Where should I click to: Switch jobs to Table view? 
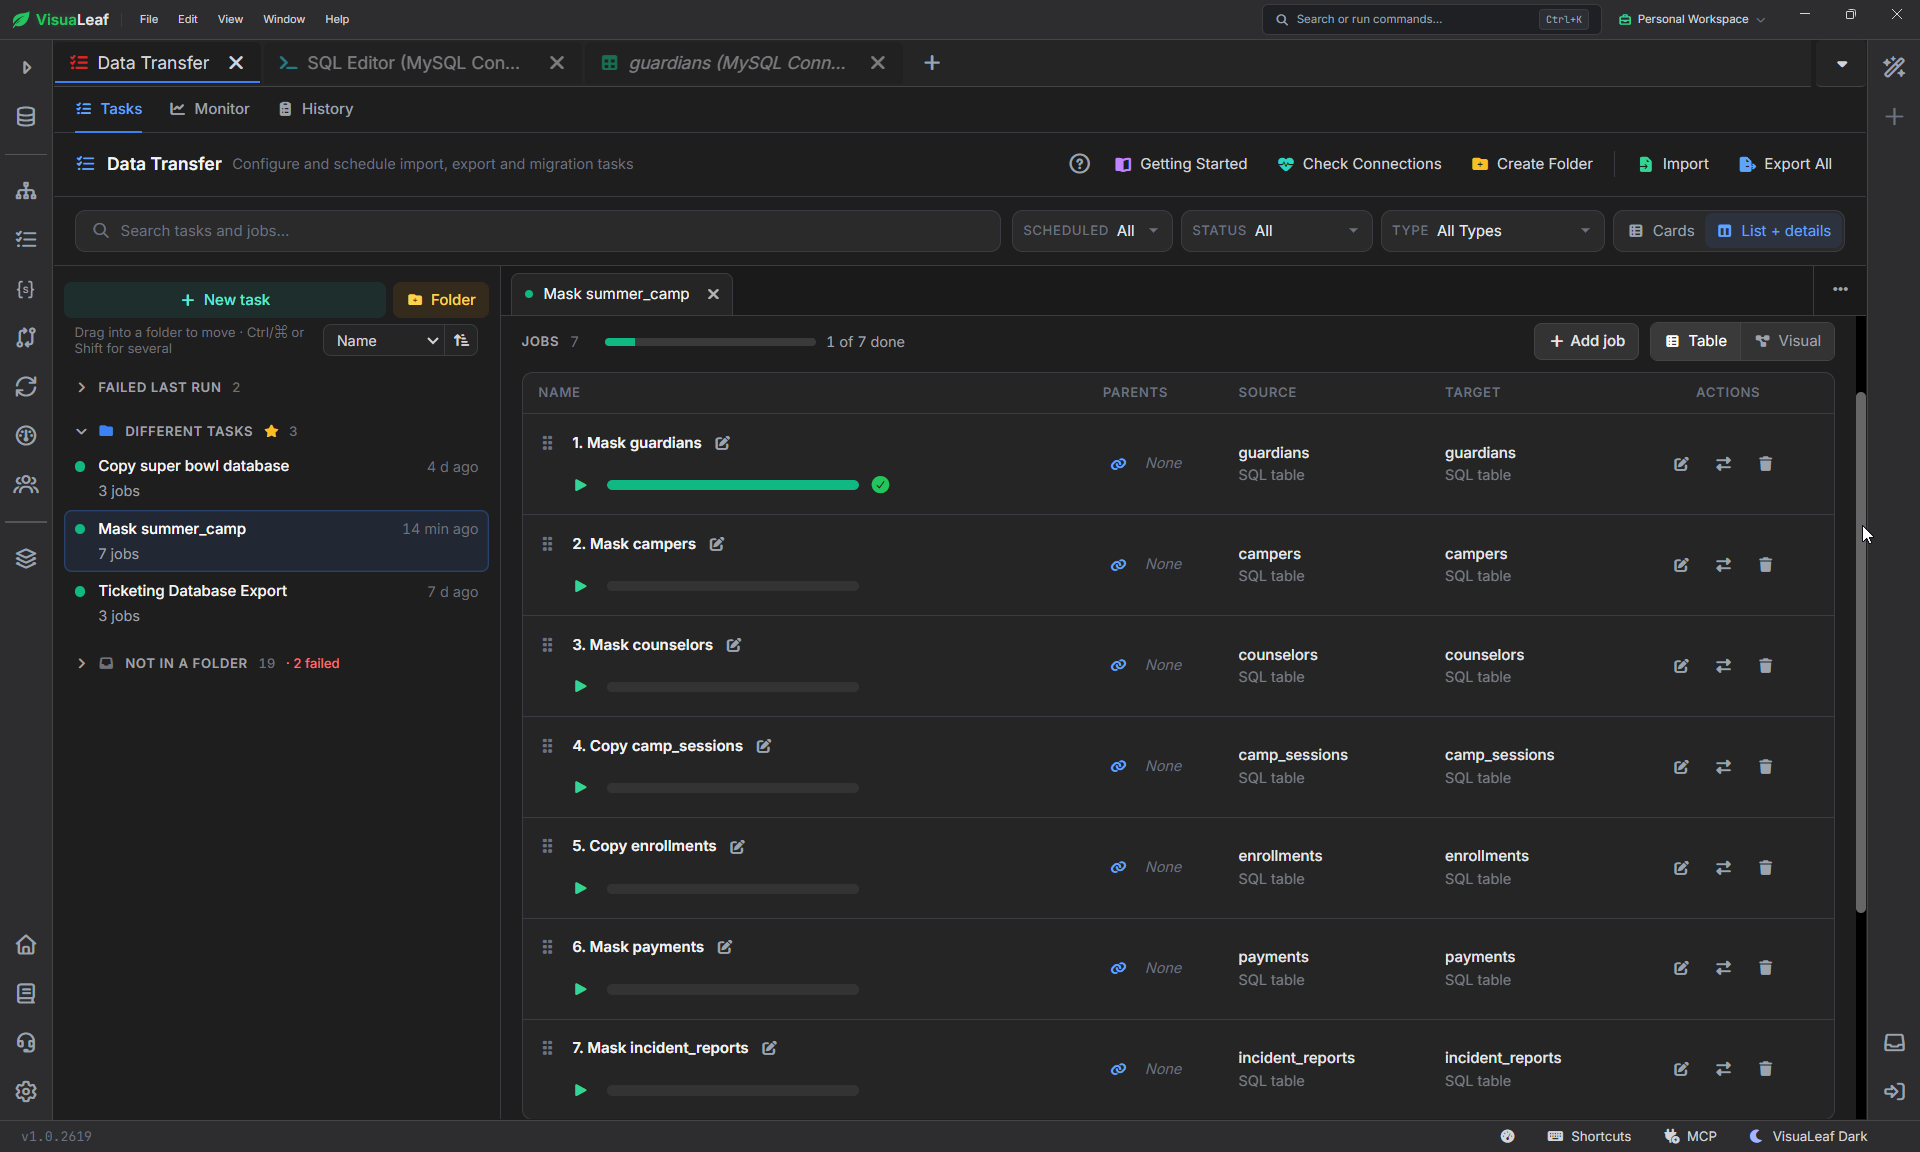pos(1696,341)
